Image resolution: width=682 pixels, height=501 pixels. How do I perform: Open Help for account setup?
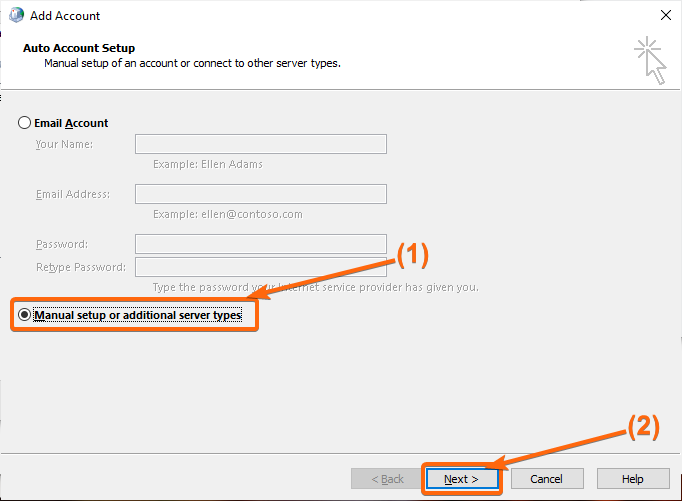pos(633,479)
